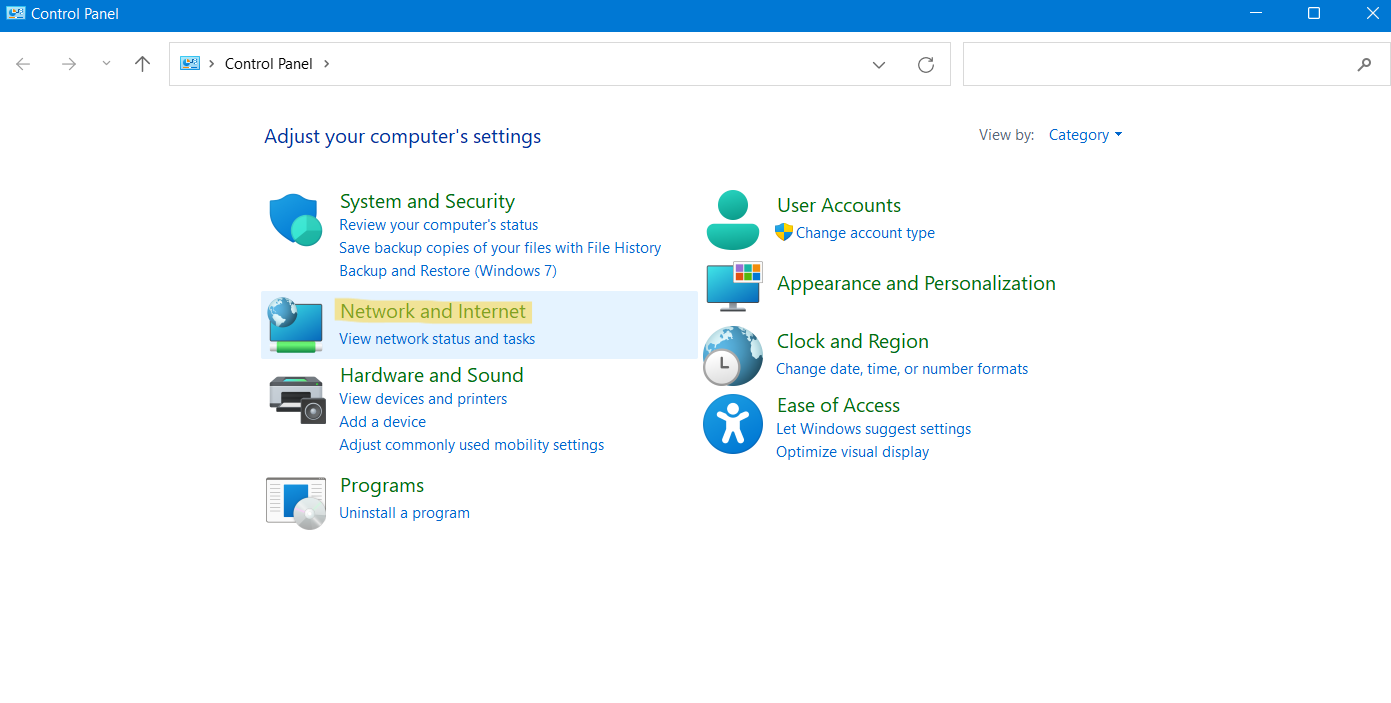The image size is (1391, 703).
Task: Open the recent locations dropdown arrow
Action: click(x=106, y=64)
